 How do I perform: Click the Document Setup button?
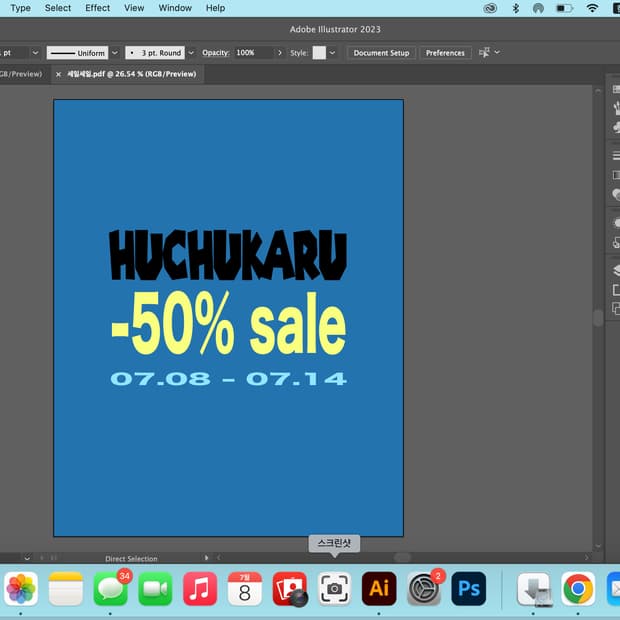pyautogui.click(x=381, y=53)
